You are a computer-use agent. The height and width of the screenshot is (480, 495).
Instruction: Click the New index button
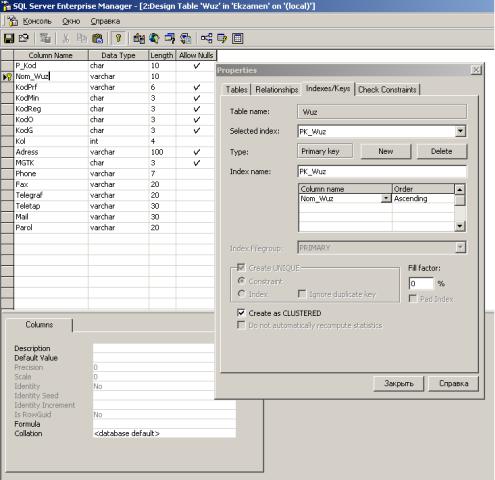click(386, 151)
